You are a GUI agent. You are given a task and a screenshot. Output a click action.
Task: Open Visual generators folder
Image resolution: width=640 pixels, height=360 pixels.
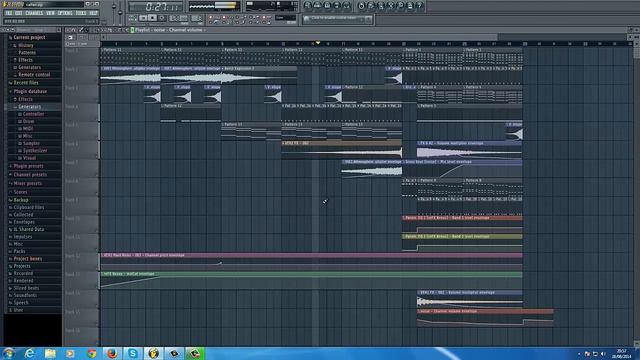29,158
